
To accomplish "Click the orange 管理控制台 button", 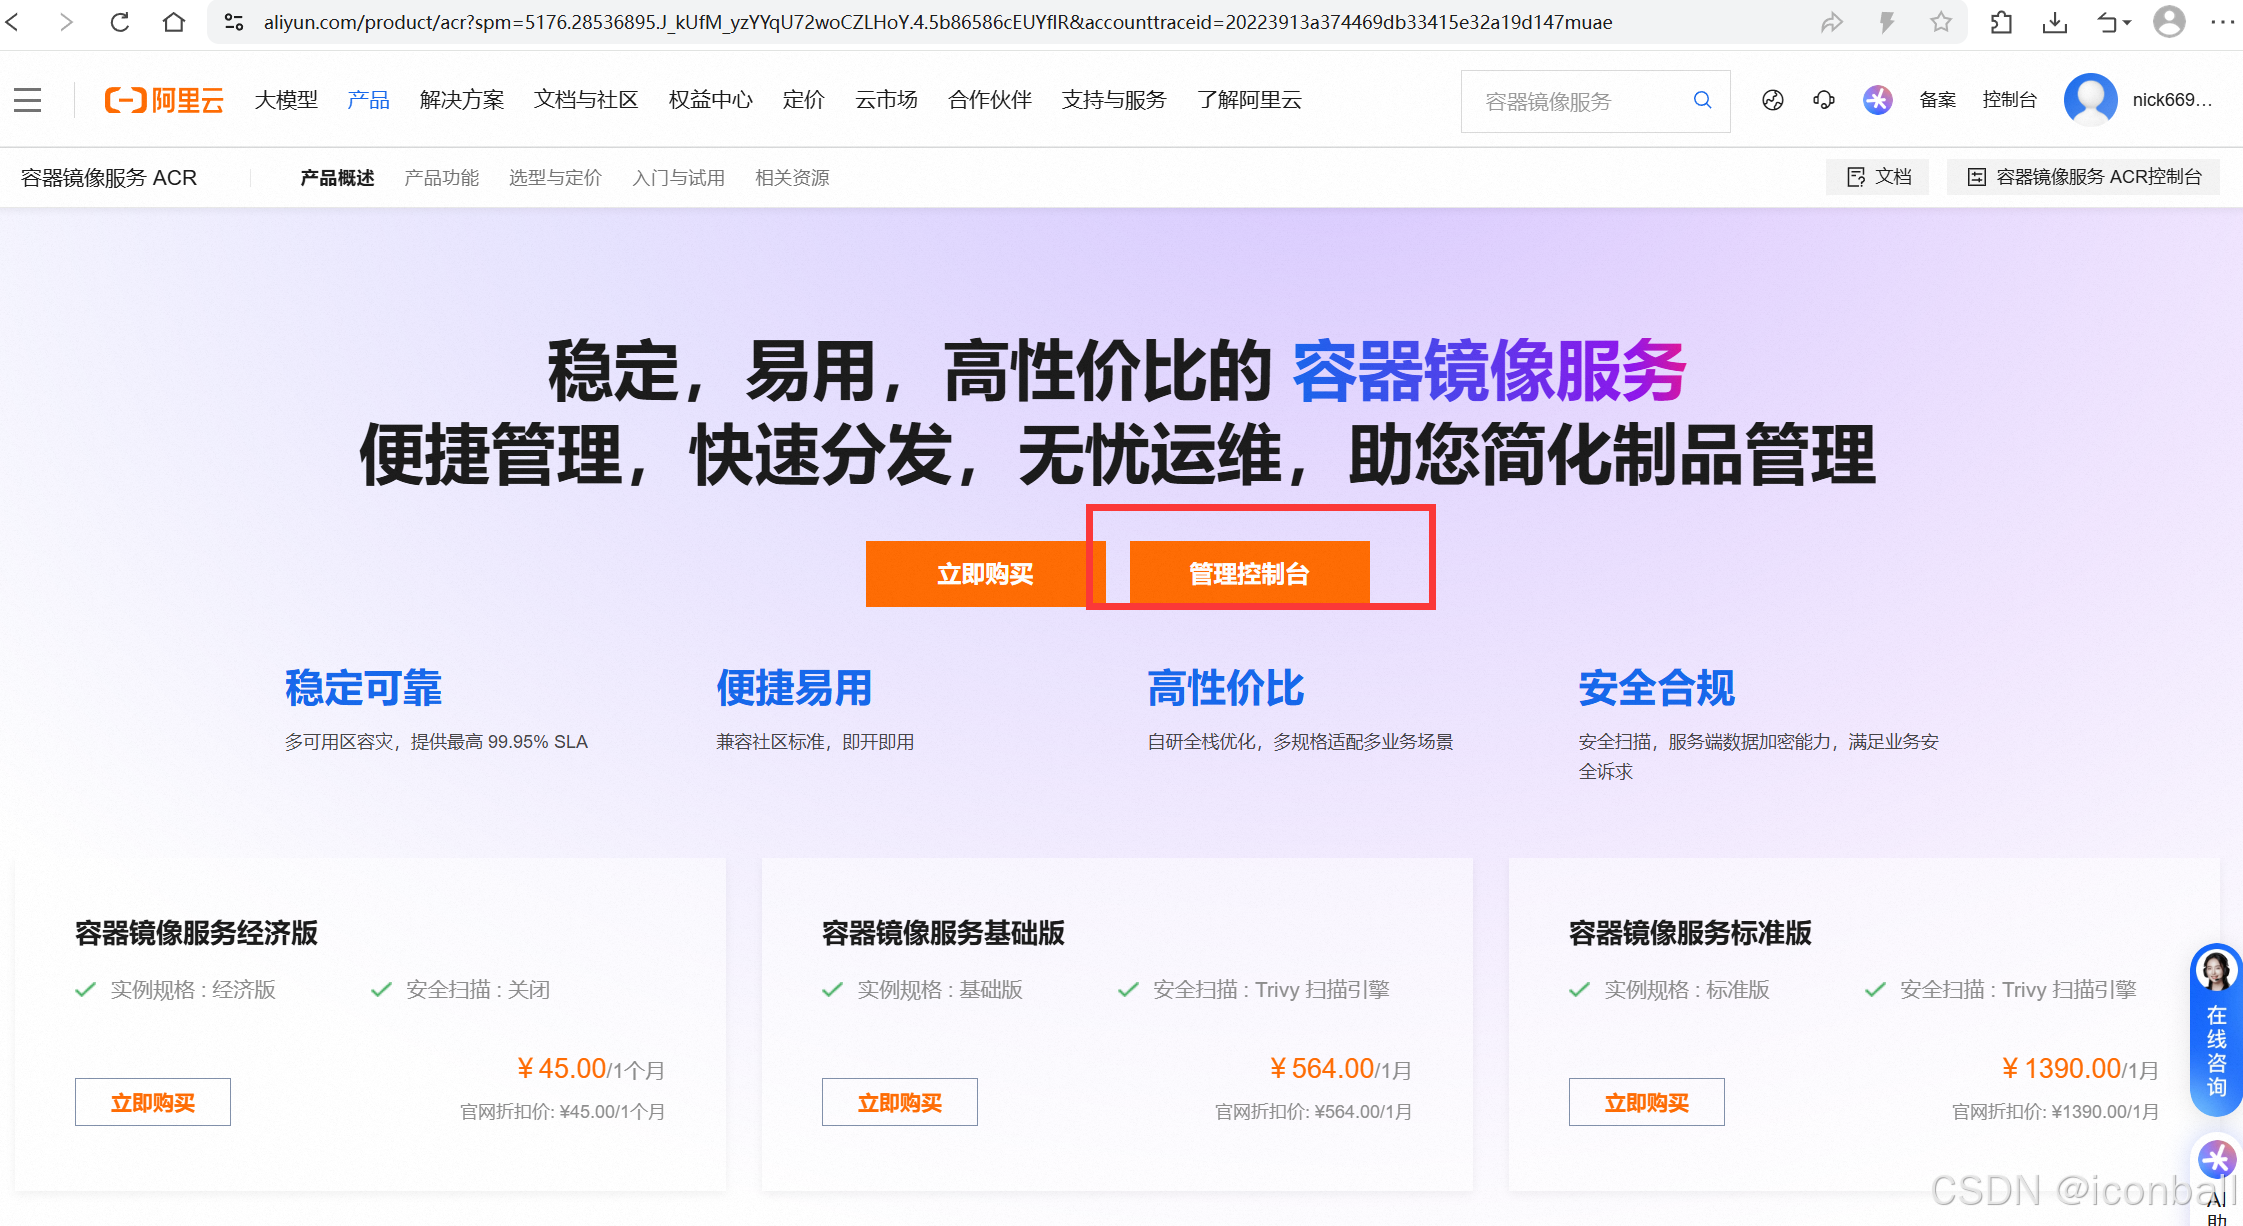I will 1249,574.
